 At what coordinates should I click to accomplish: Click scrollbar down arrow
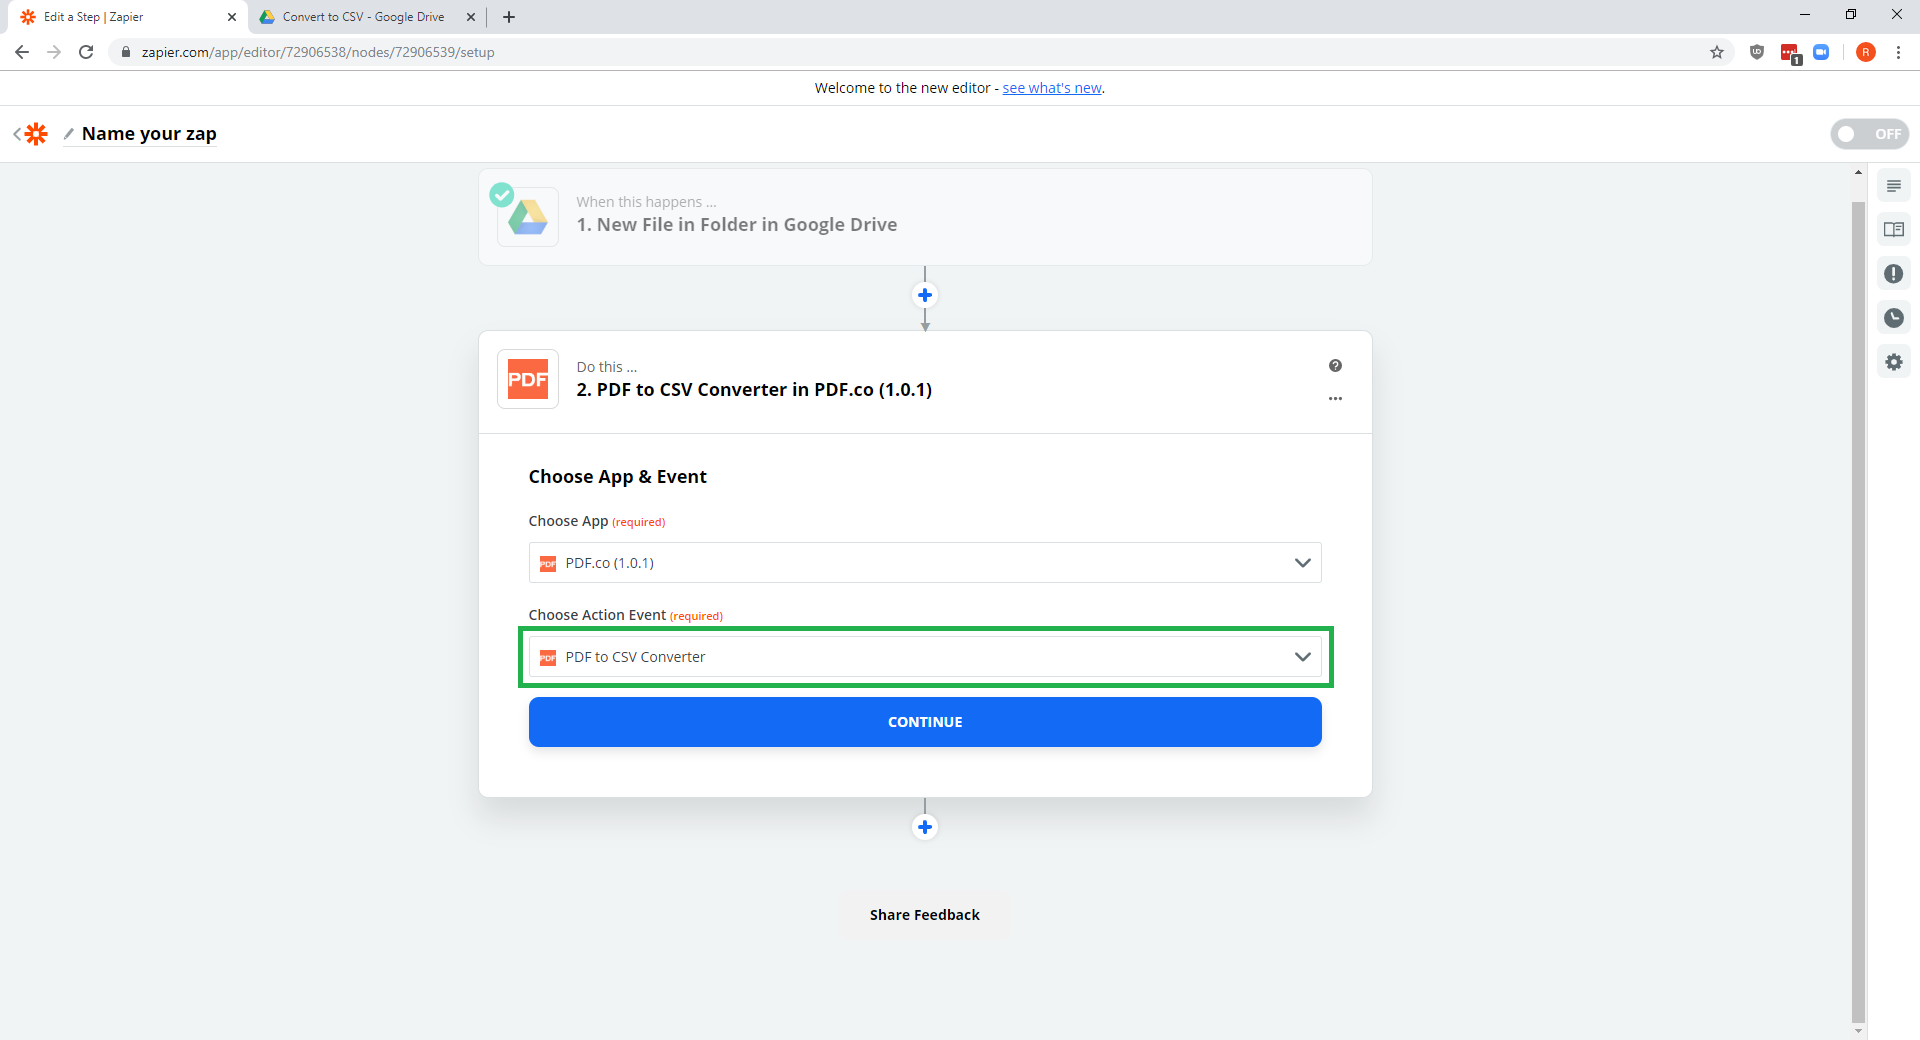[1858, 1031]
